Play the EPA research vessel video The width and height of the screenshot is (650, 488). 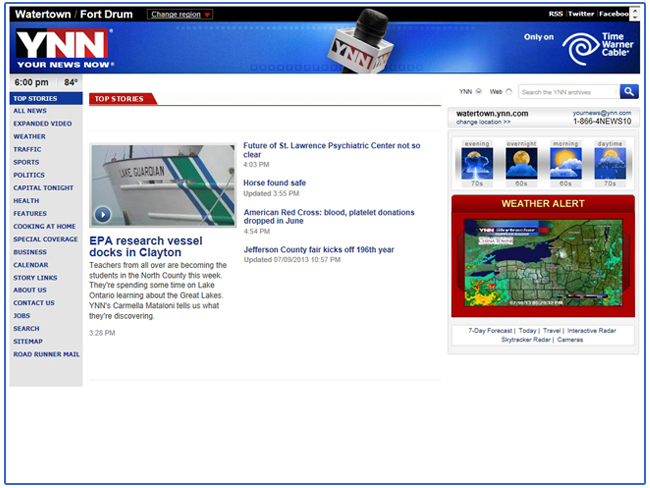click(102, 214)
